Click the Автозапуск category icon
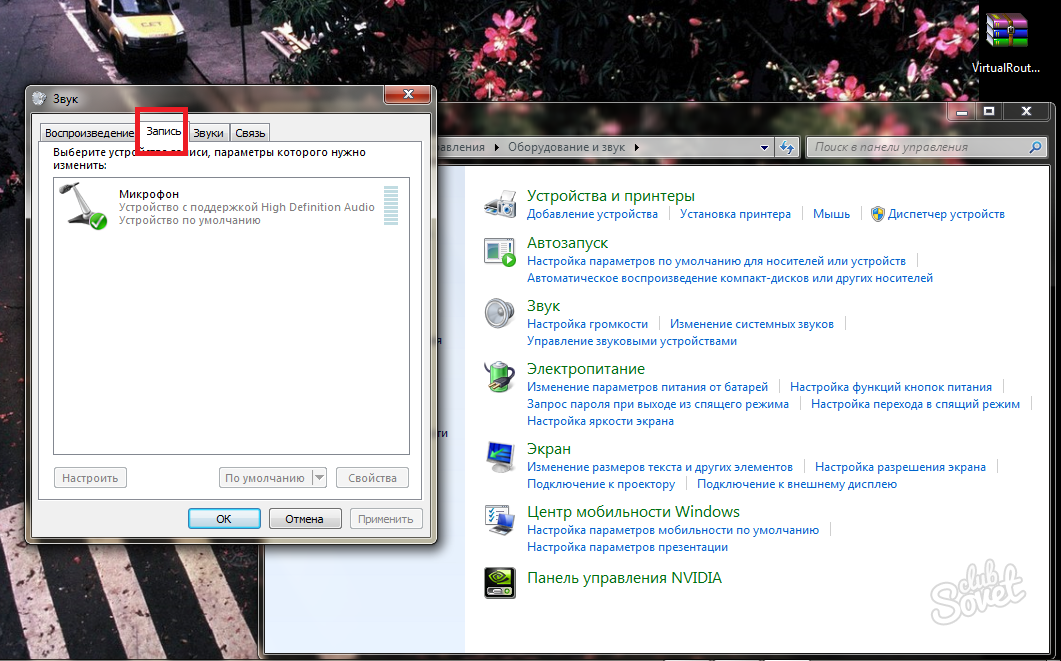The height and width of the screenshot is (661, 1061). coord(500,251)
